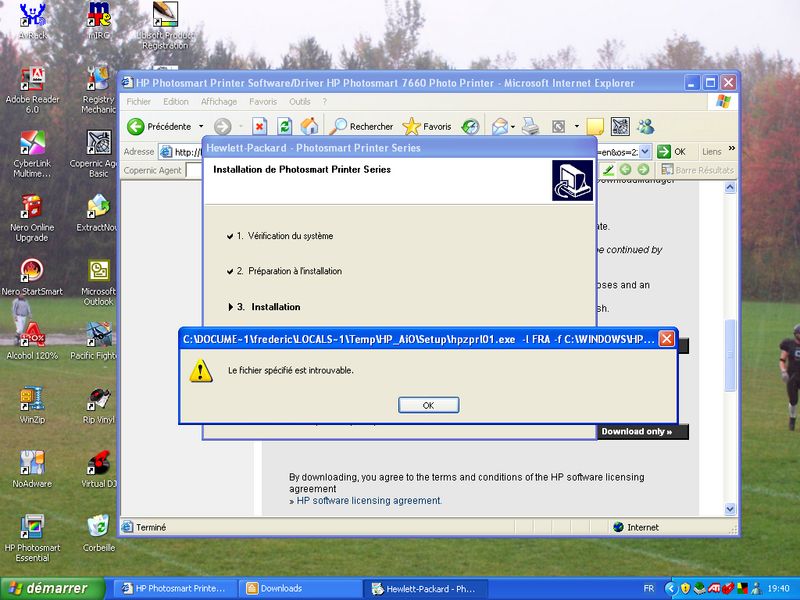Image resolution: width=800 pixels, height=600 pixels.
Task: Open the Précédente history dropdown arrow
Action: (x=201, y=126)
